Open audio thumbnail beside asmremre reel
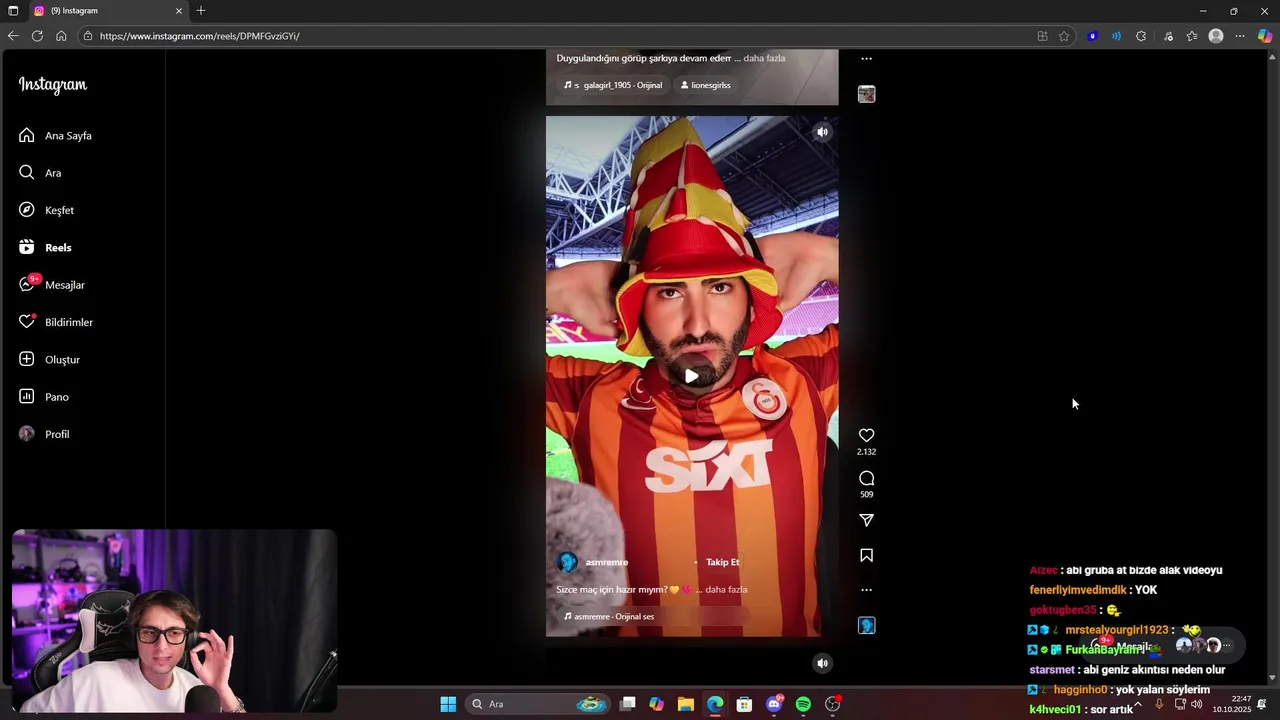 coord(866,625)
